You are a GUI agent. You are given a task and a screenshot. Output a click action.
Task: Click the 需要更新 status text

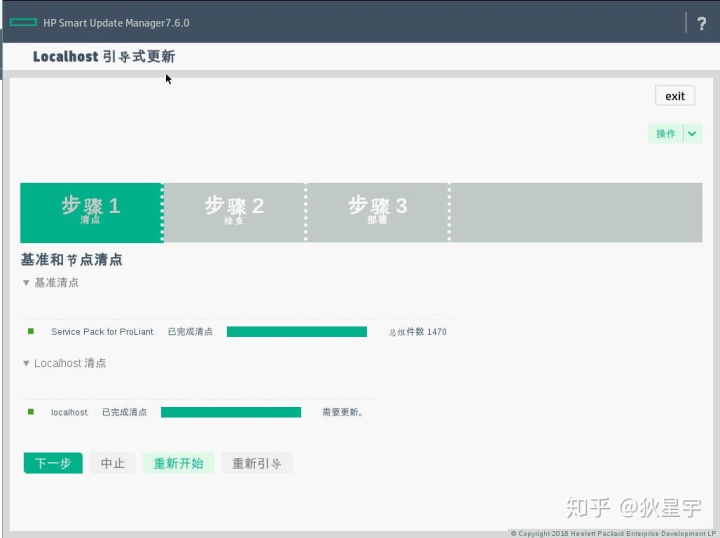[x=343, y=412]
